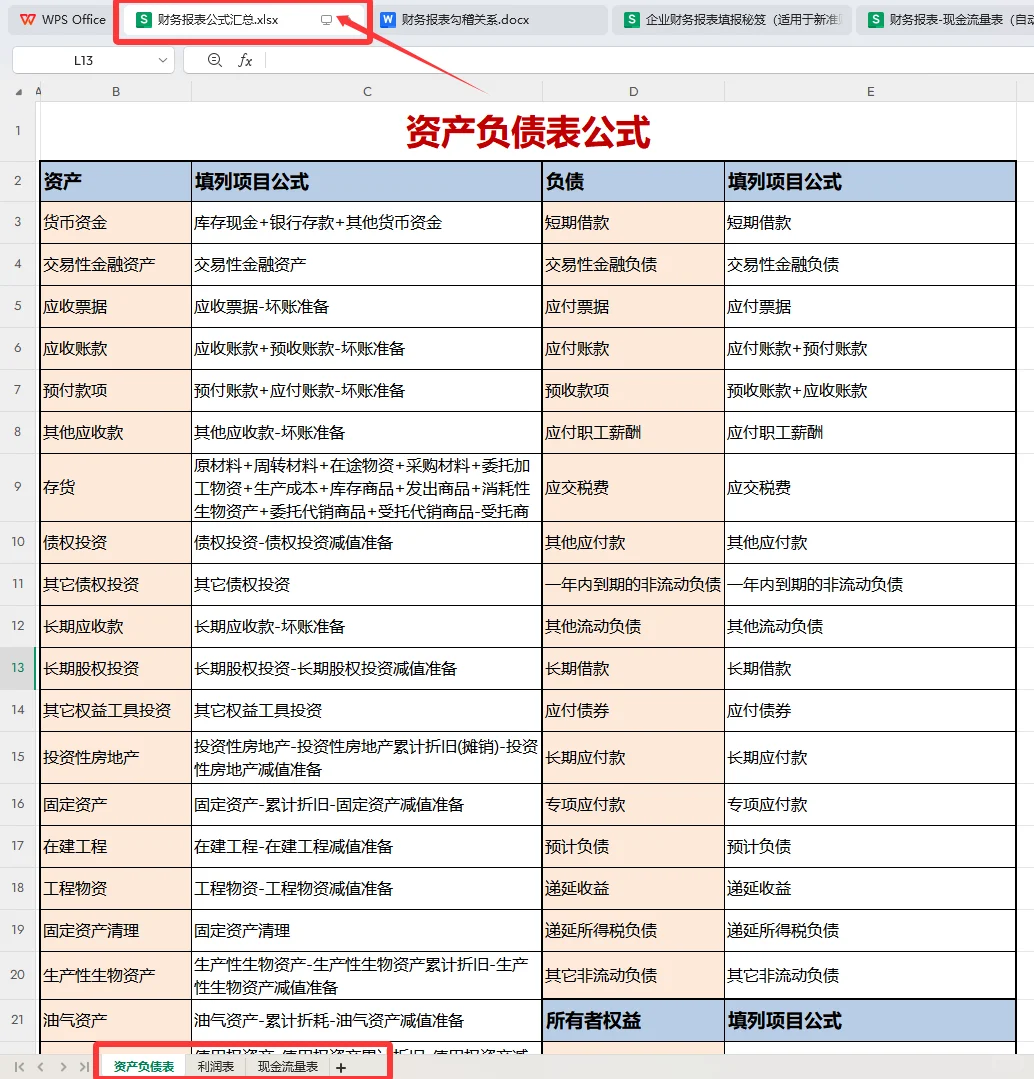Click the 资产 header cell
The width and height of the screenshot is (1034, 1079).
tap(116, 182)
